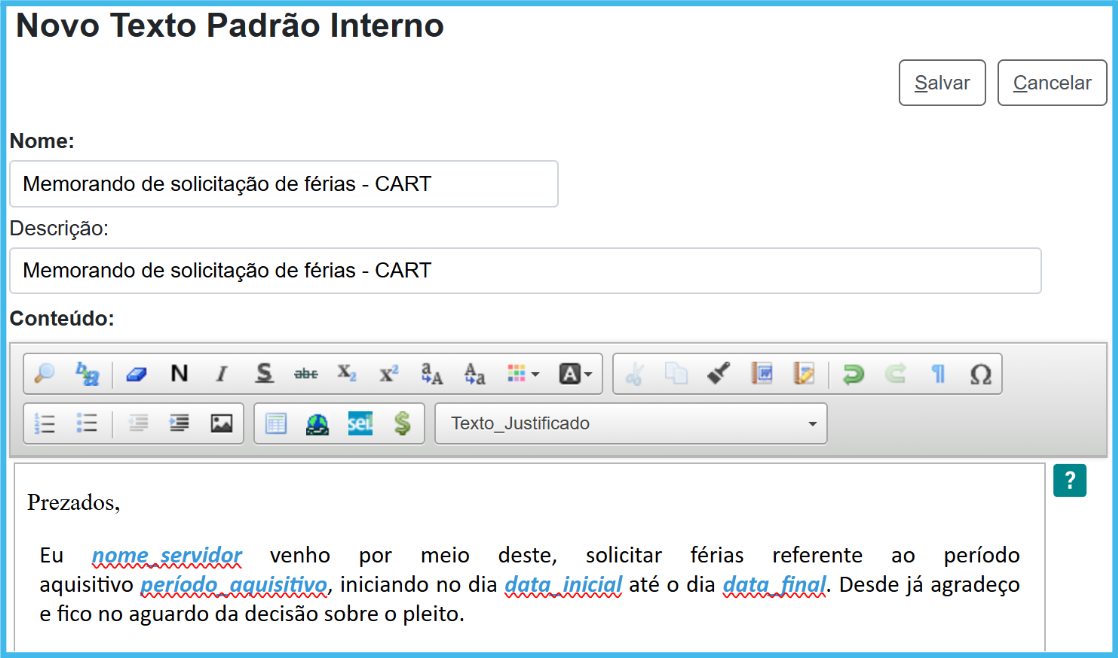Open the text color dropdown
The width and height of the screenshot is (1118, 658).
pyautogui.click(x=523, y=374)
